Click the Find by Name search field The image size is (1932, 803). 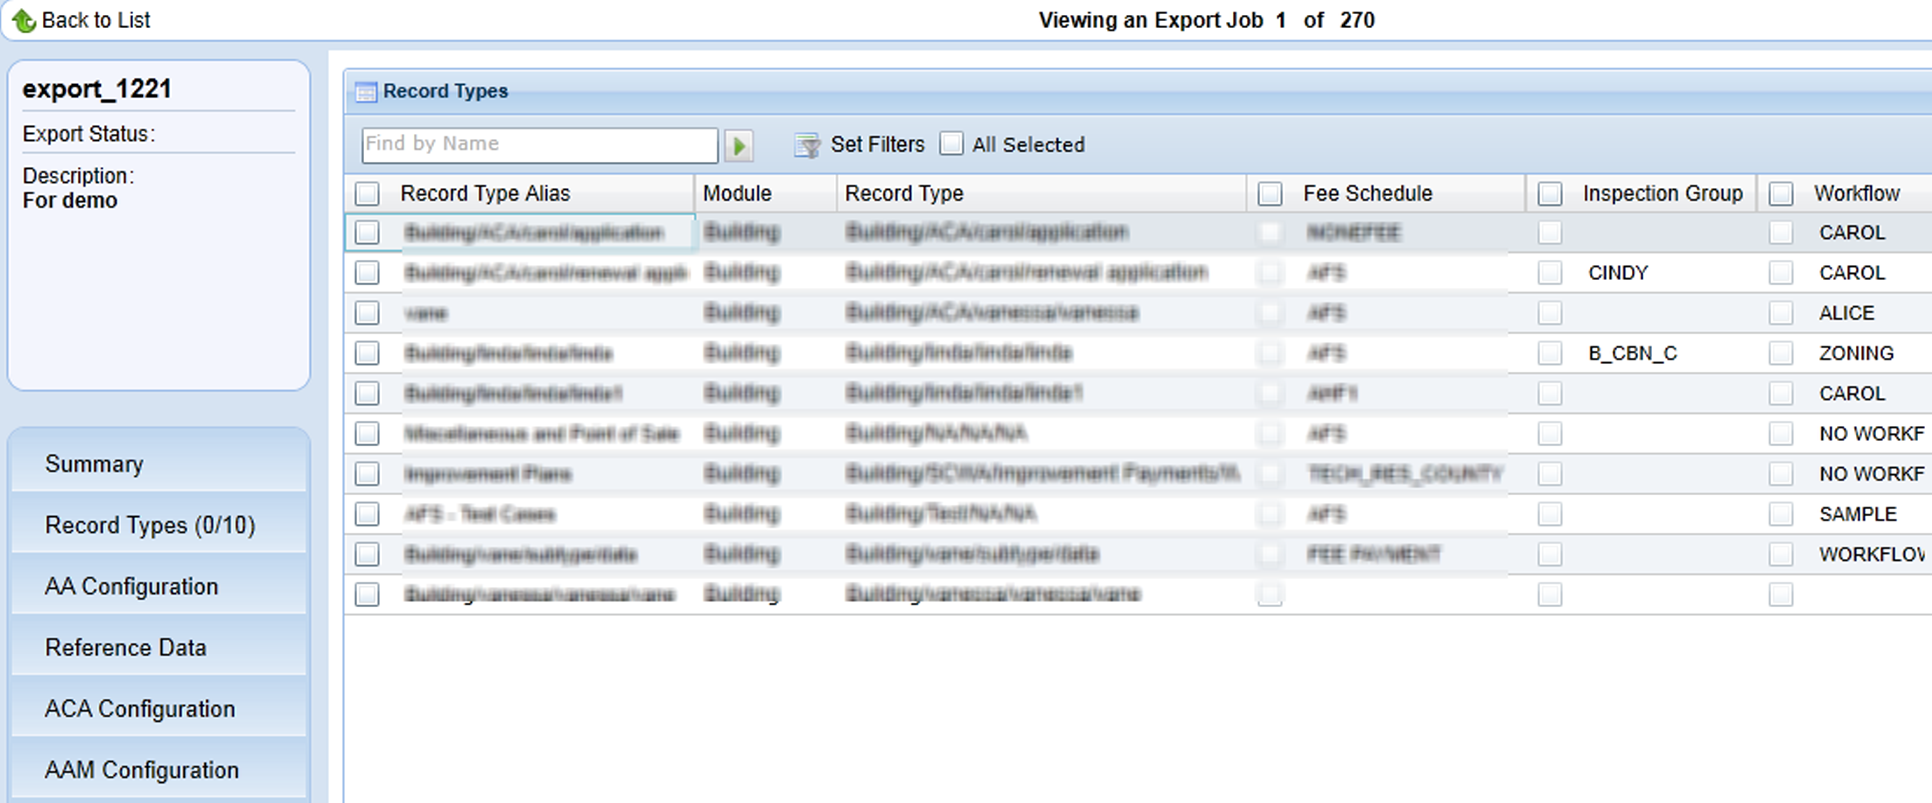(x=539, y=145)
